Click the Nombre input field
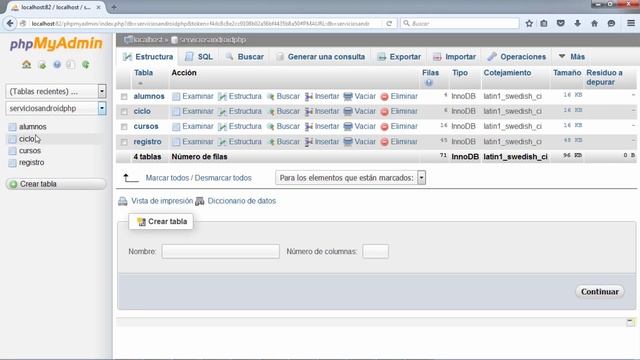Screen dimensions: 640x360 pyautogui.click(x=220, y=251)
